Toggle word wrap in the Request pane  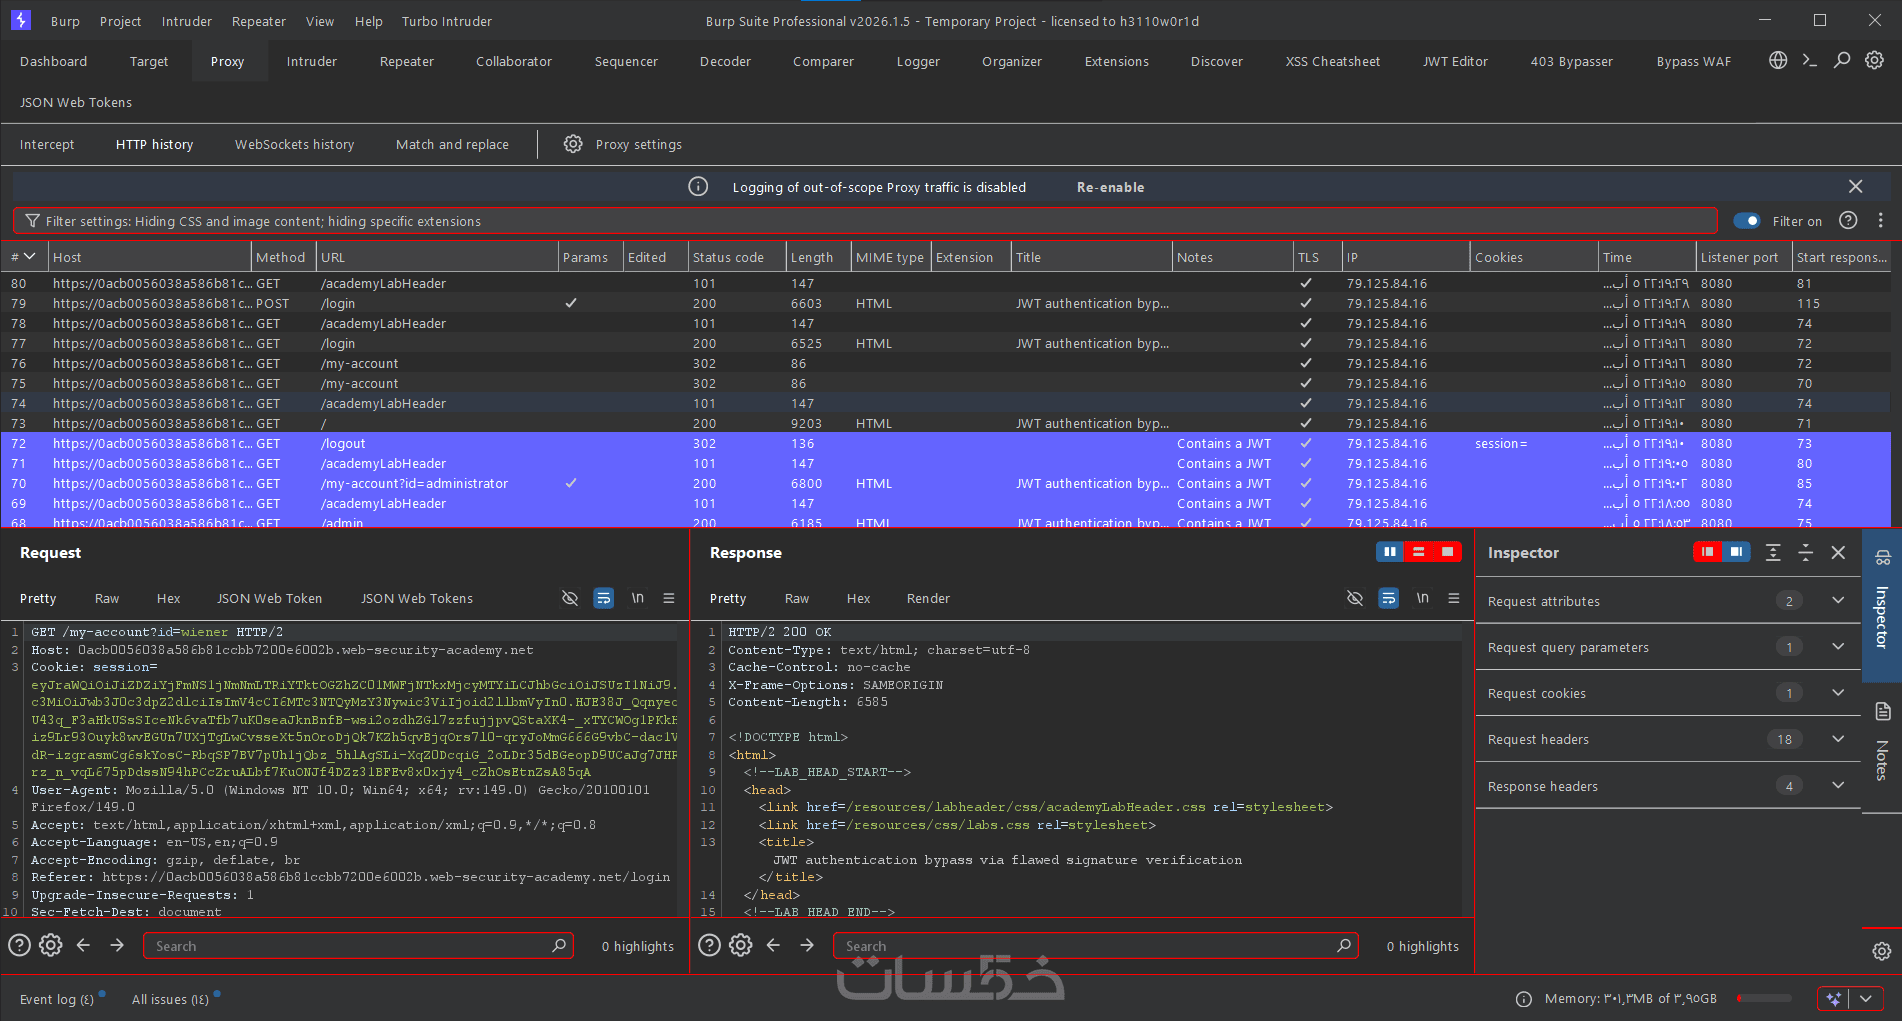pos(604,598)
